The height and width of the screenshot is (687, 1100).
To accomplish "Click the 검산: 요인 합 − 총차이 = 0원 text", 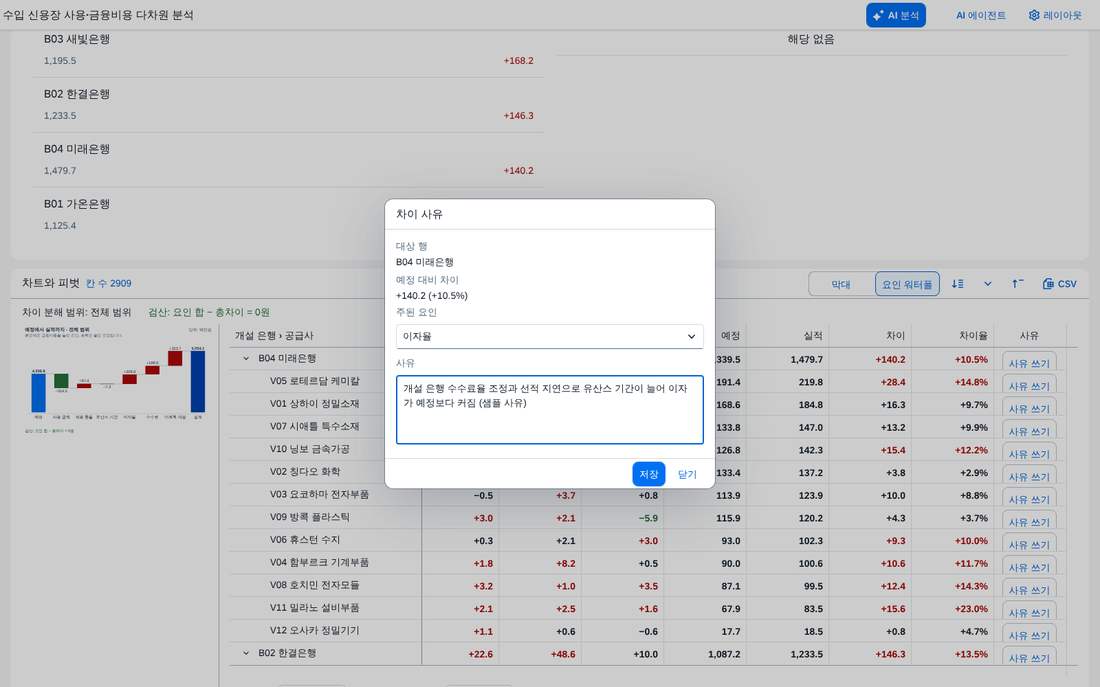I will tap(208, 312).
